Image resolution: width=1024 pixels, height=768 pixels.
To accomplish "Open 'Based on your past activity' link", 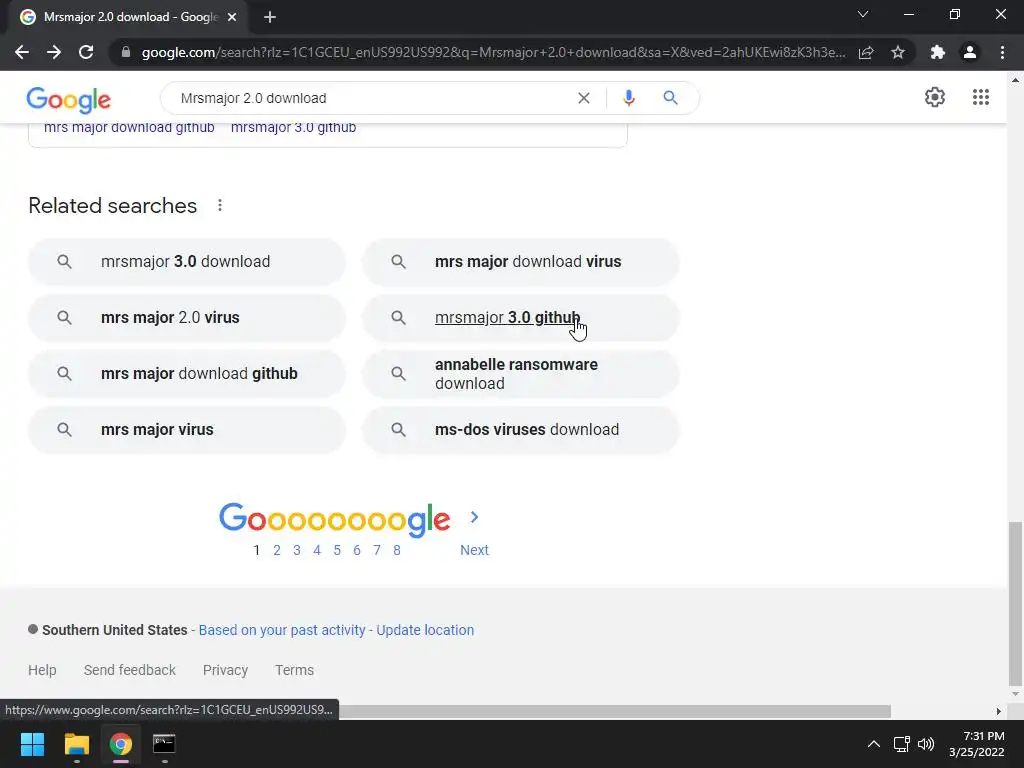I will pyautogui.click(x=281, y=630).
